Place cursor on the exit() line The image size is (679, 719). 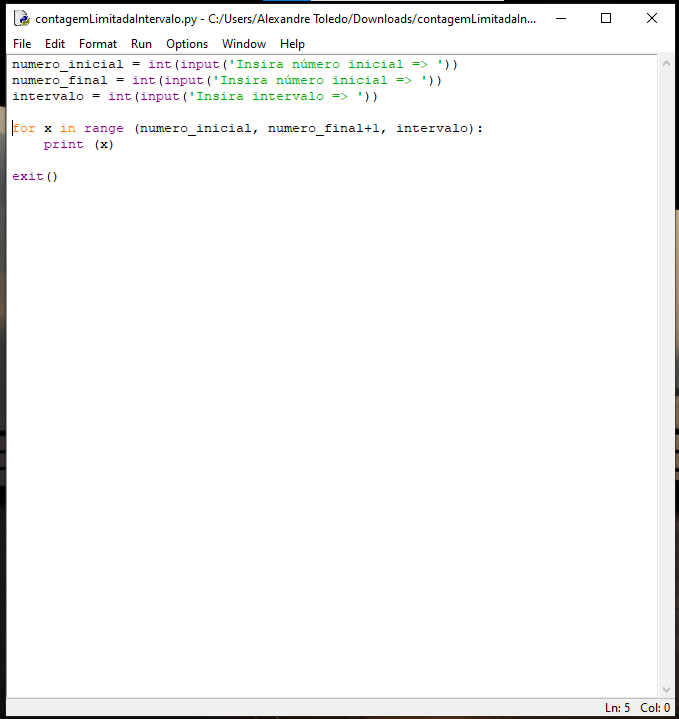[x=36, y=177]
